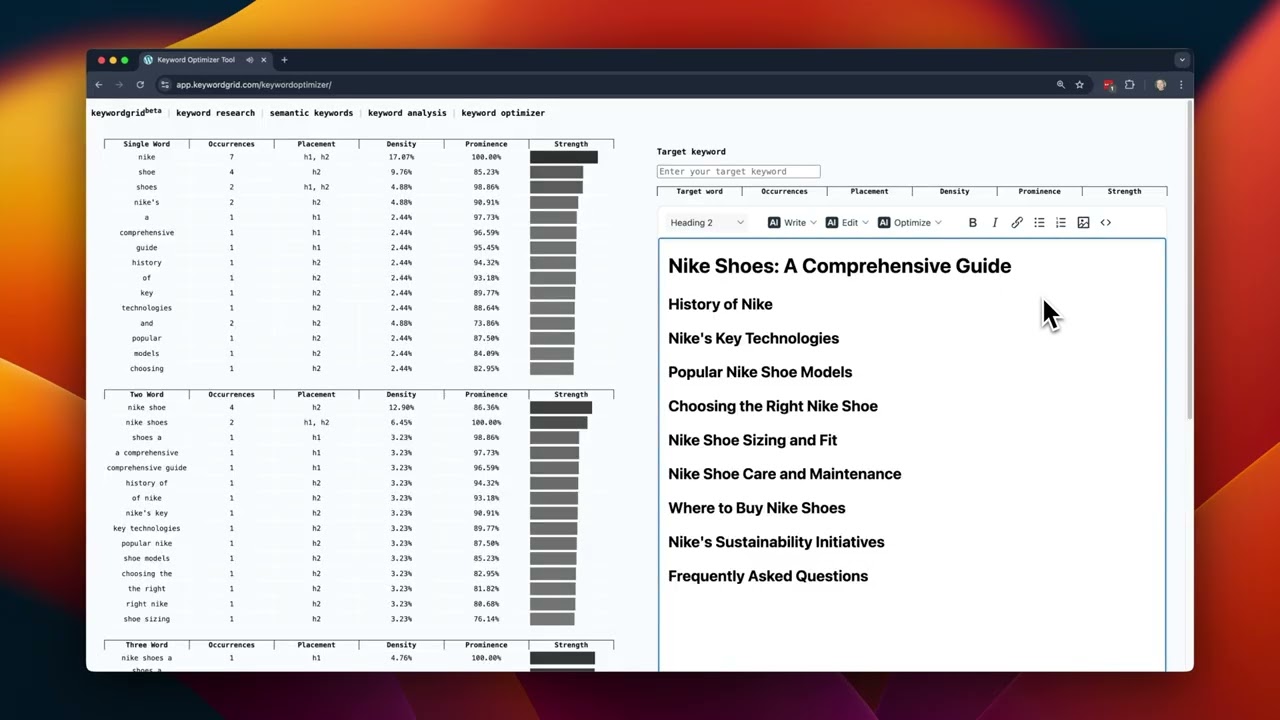Click the Target word column header
The width and height of the screenshot is (1280, 720).
699,191
